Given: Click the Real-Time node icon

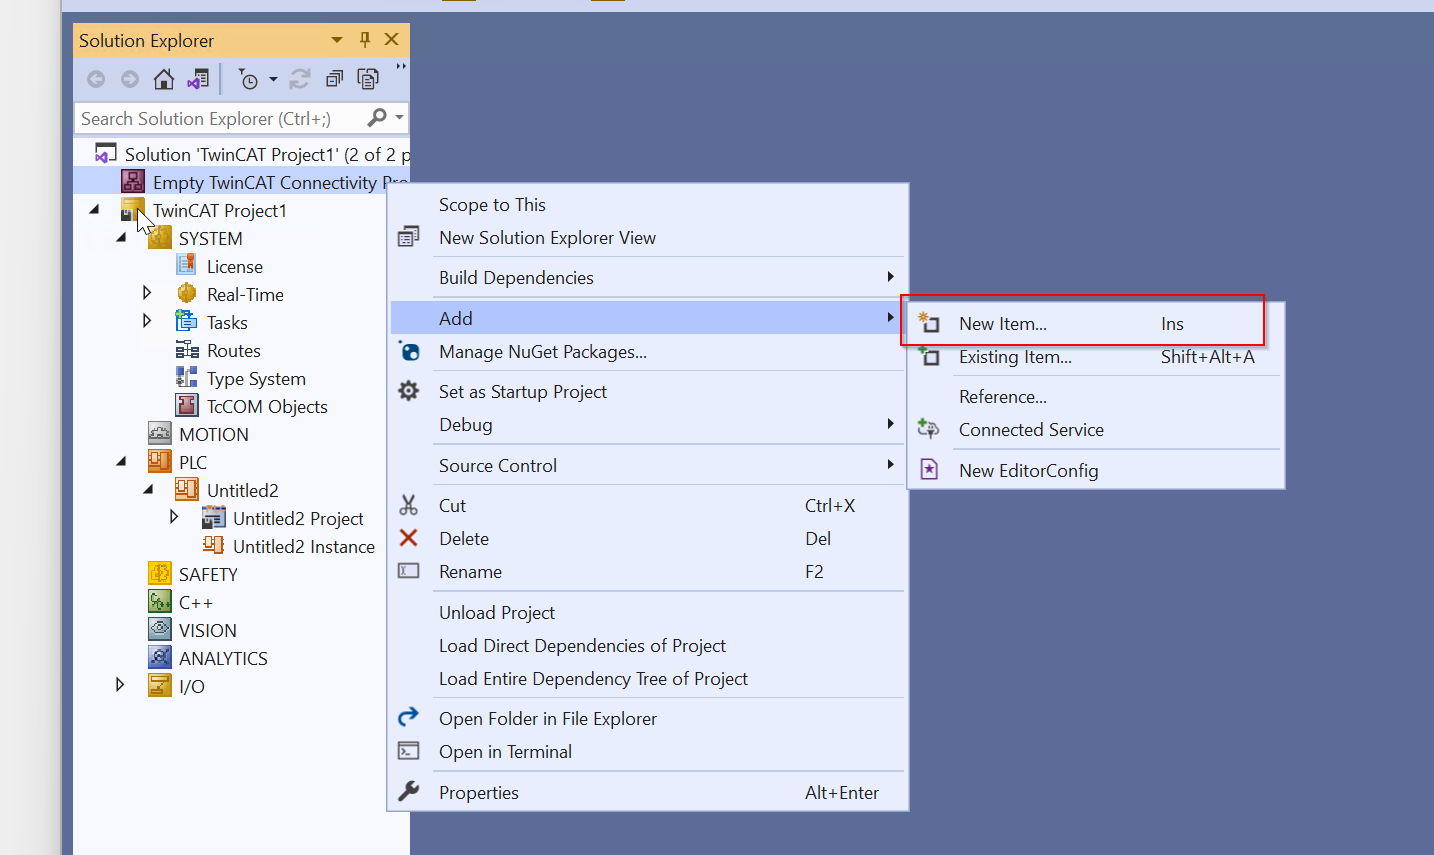Looking at the screenshot, I should coord(187,293).
